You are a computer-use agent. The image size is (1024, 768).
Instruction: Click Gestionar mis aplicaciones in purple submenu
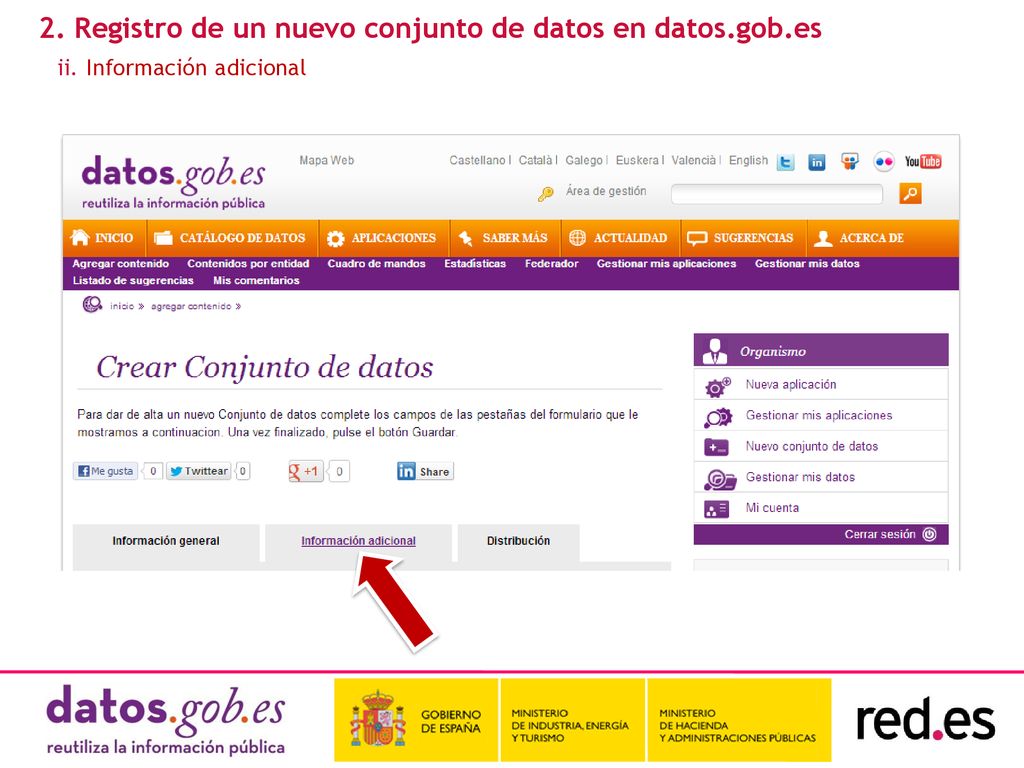tap(666, 264)
